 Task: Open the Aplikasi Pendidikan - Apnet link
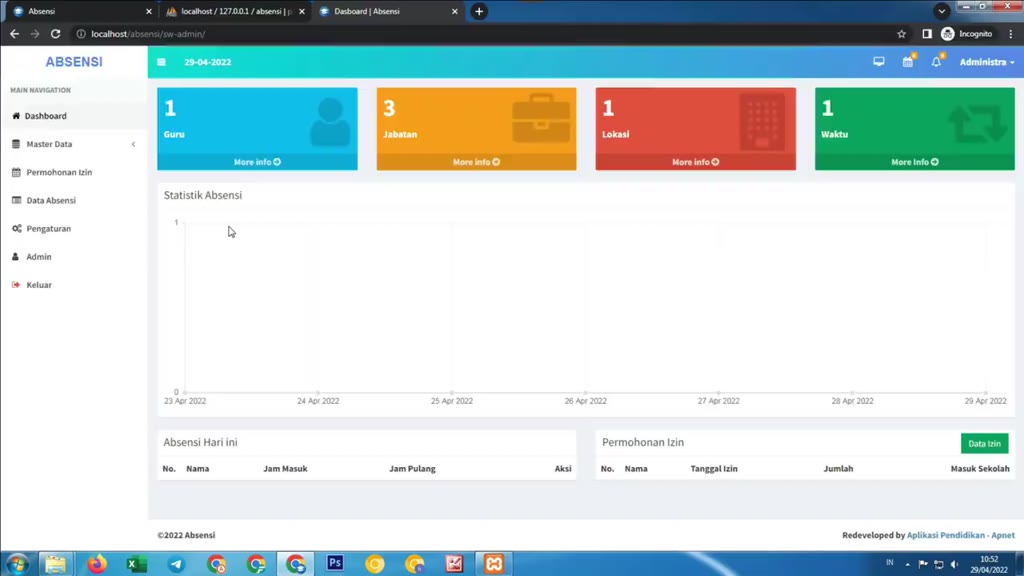pyautogui.click(x=960, y=534)
